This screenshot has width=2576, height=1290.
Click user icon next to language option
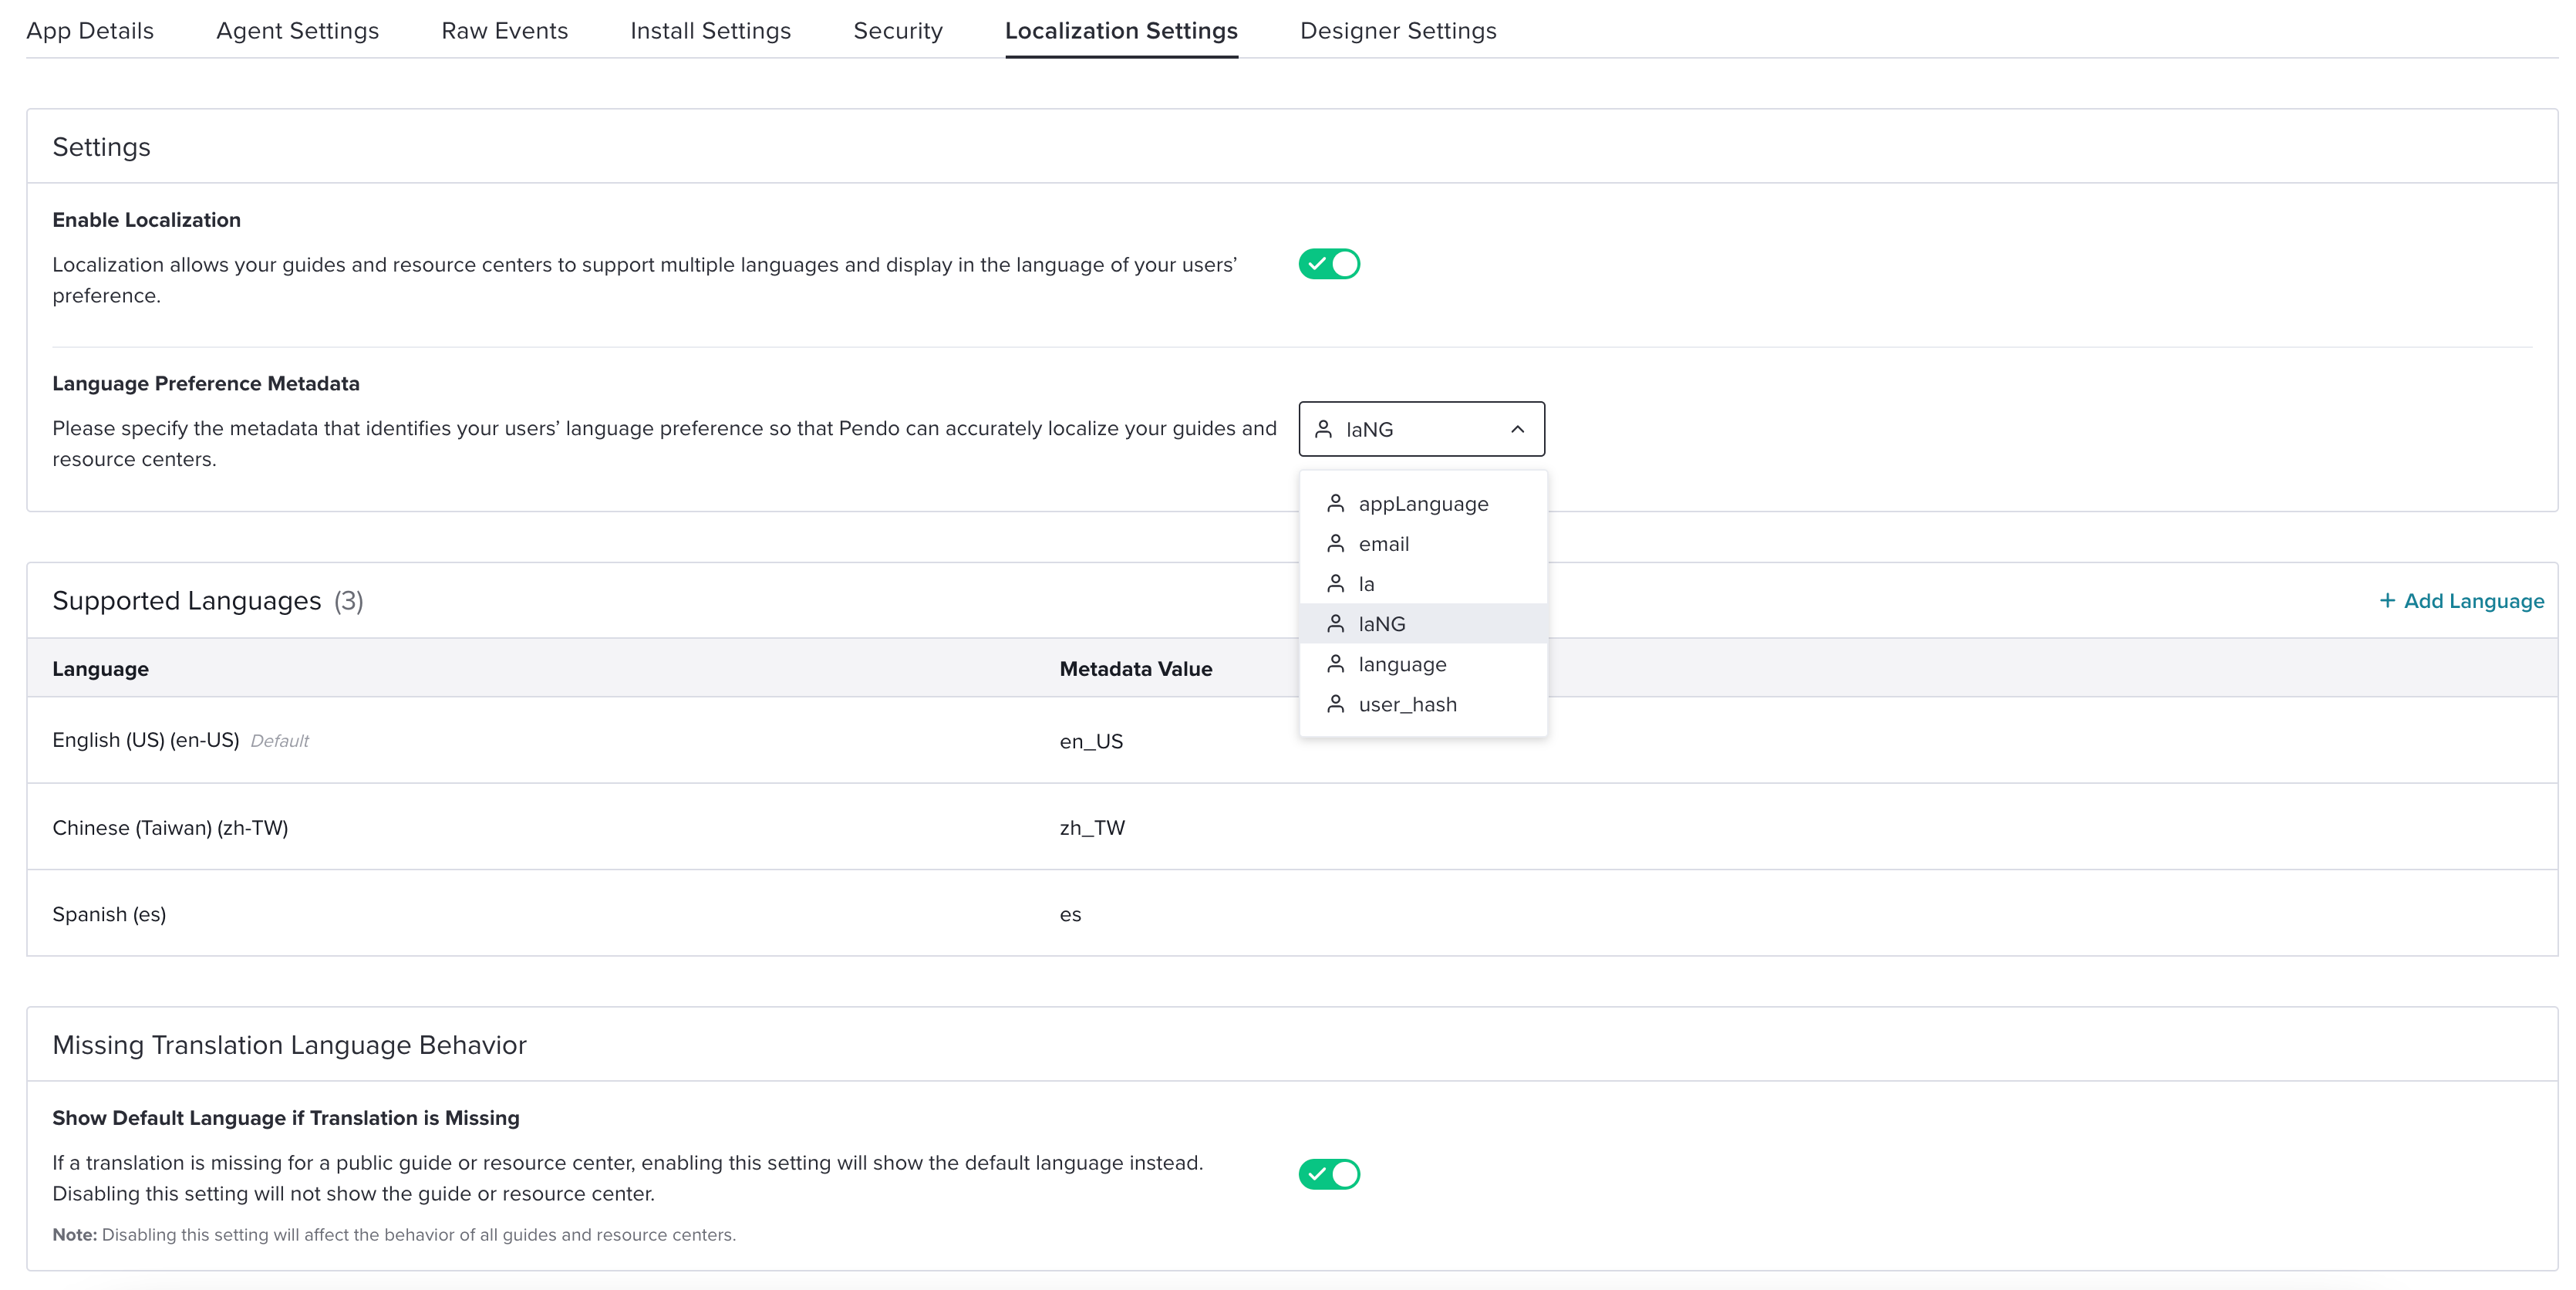pos(1335,663)
